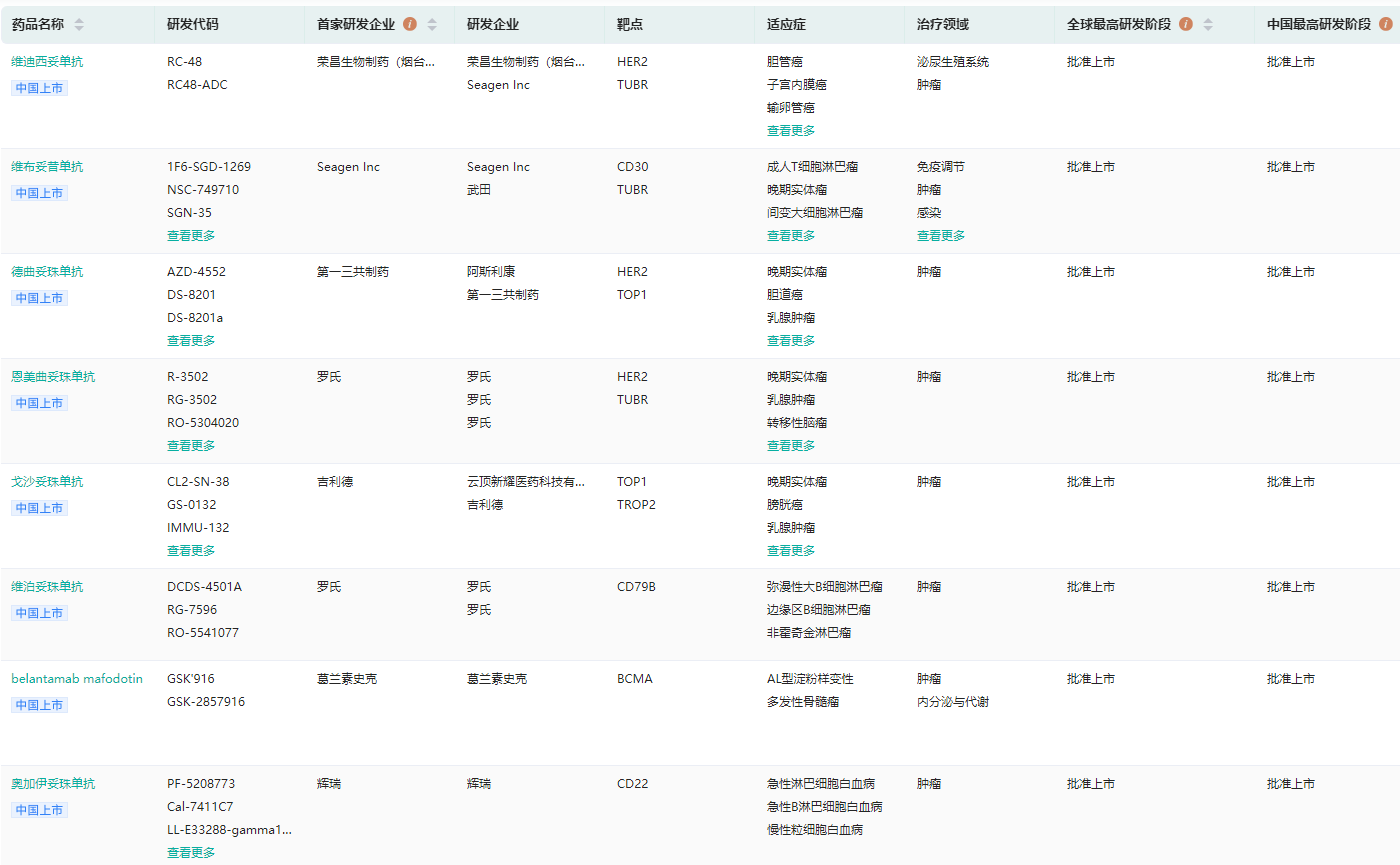Select the R&D code RC48-ADC
The height and width of the screenshot is (865, 1400).
(x=197, y=85)
